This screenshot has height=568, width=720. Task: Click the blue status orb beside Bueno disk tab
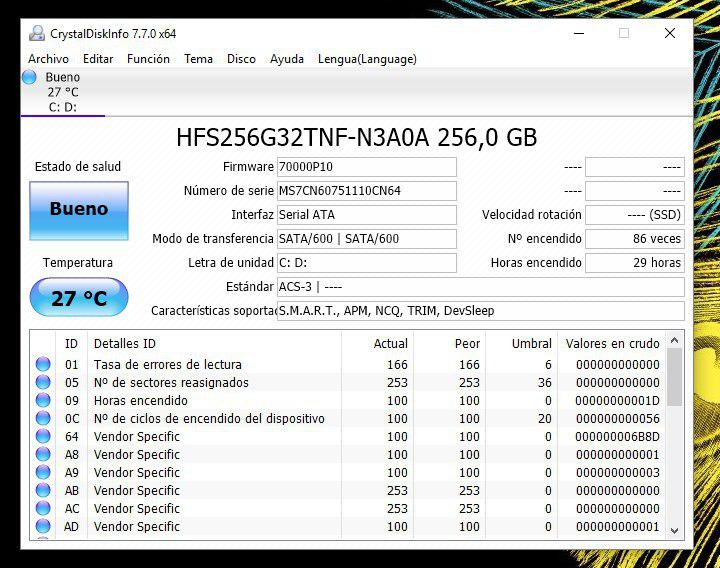click(x=29, y=77)
